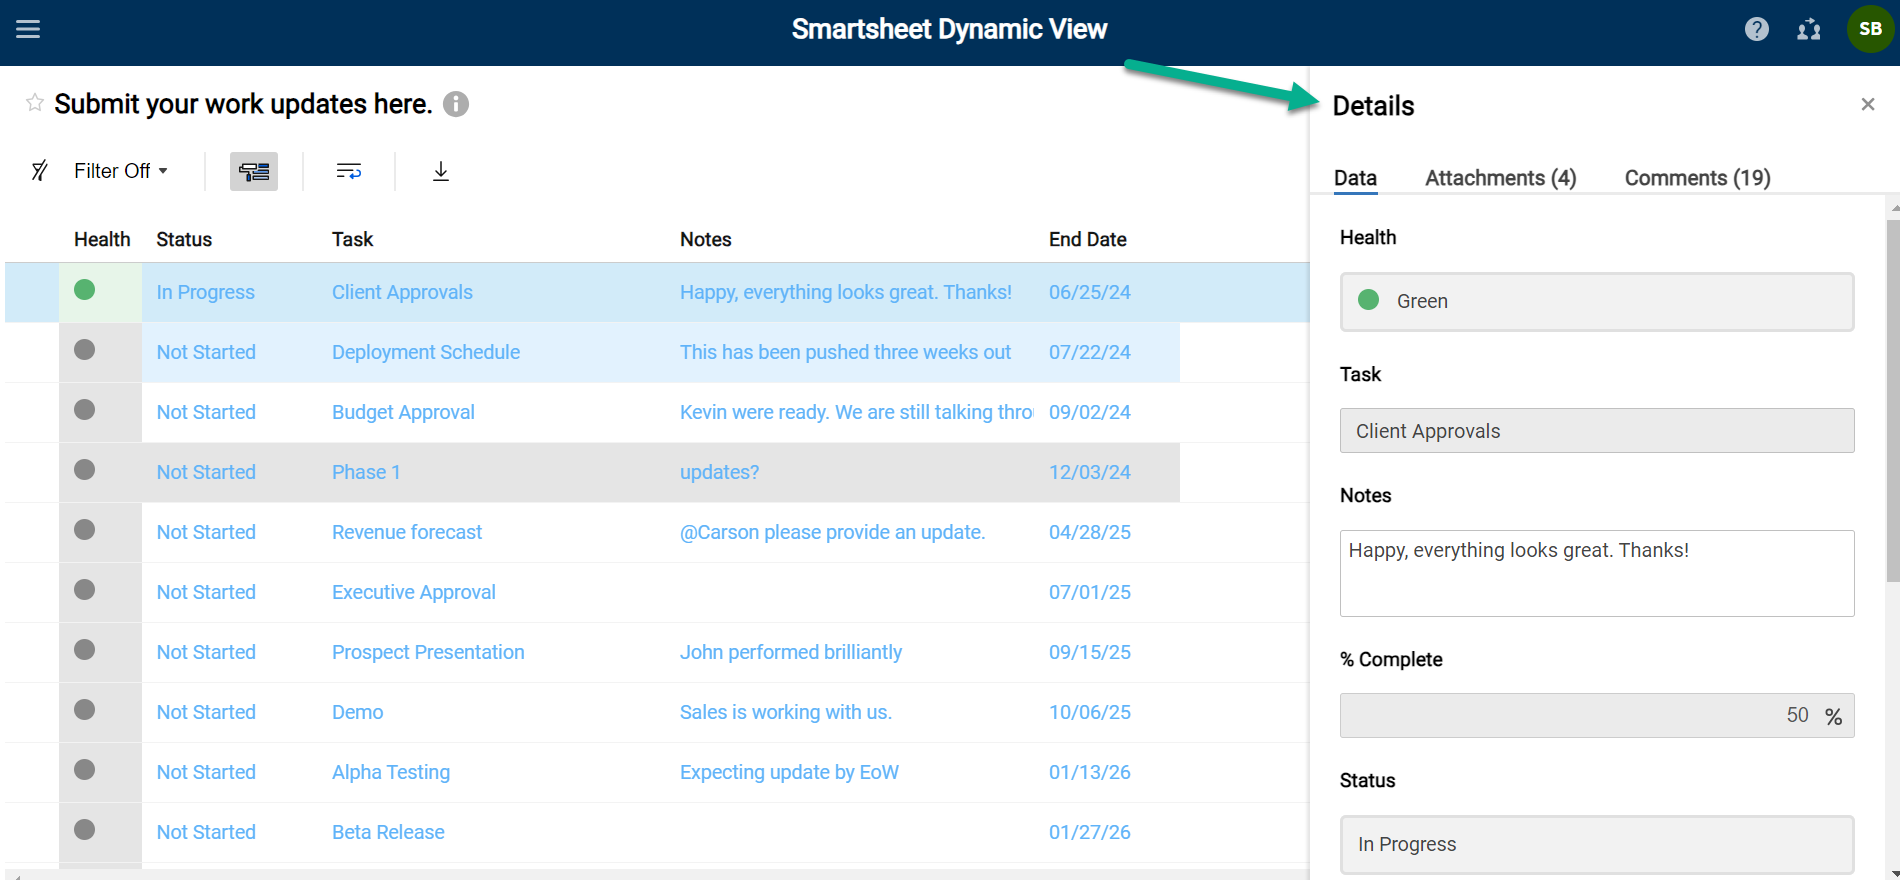Open the help question mark icon
The image size is (1900, 880).
pos(1757,29)
